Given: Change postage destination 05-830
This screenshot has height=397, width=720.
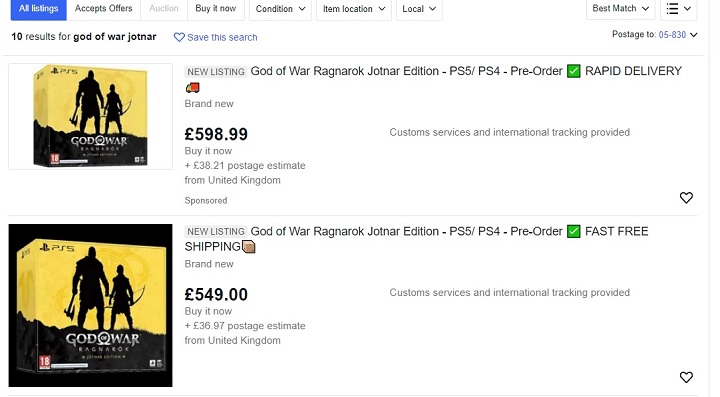Looking at the screenshot, I should 677,35.
